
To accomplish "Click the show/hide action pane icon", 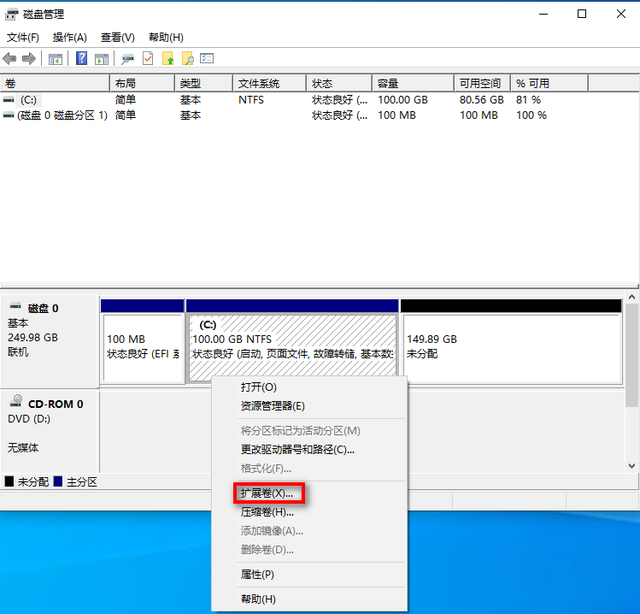I will click(x=101, y=59).
